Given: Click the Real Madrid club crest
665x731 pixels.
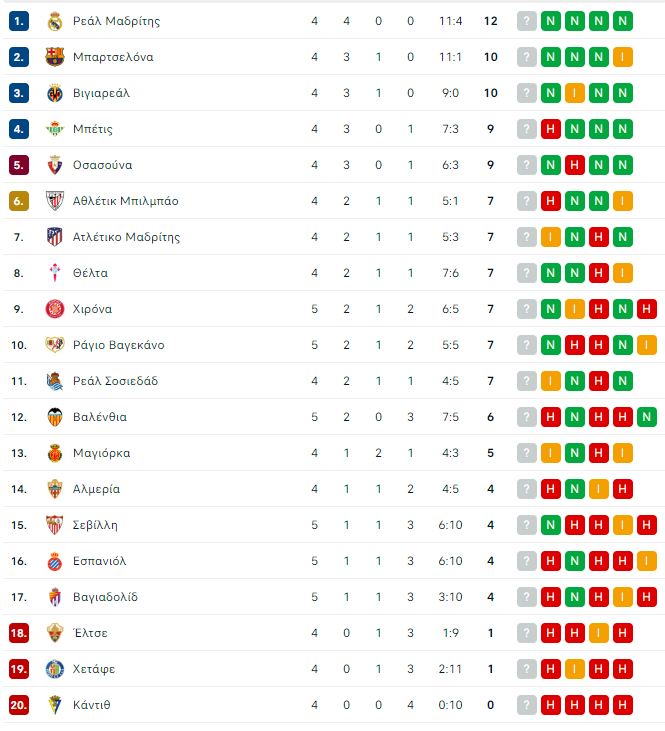Looking at the screenshot, I should coord(55,21).
